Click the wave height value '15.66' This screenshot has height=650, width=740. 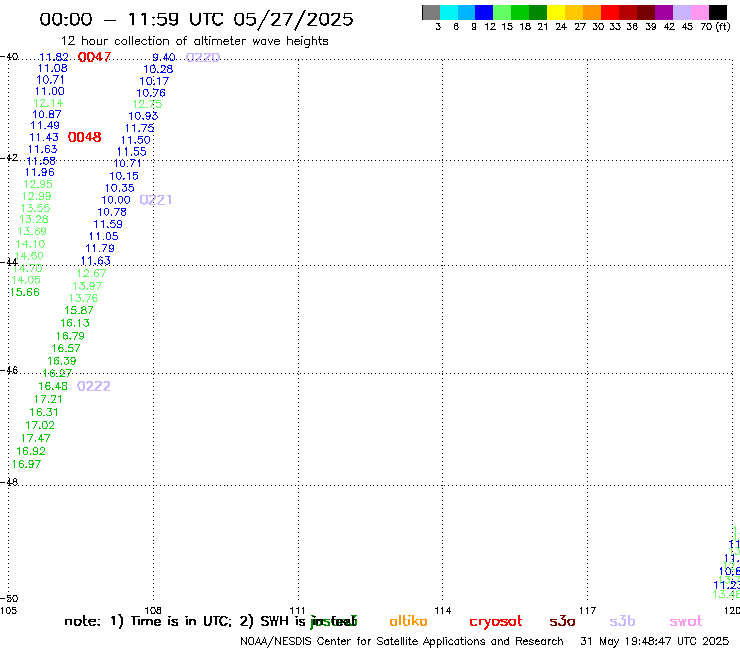(25, 292)
